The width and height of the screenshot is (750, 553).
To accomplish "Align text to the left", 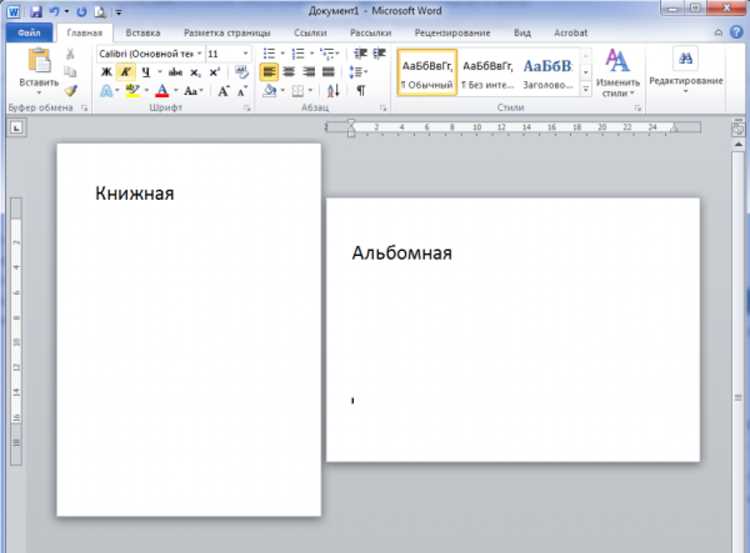I will tap(269, 72).
